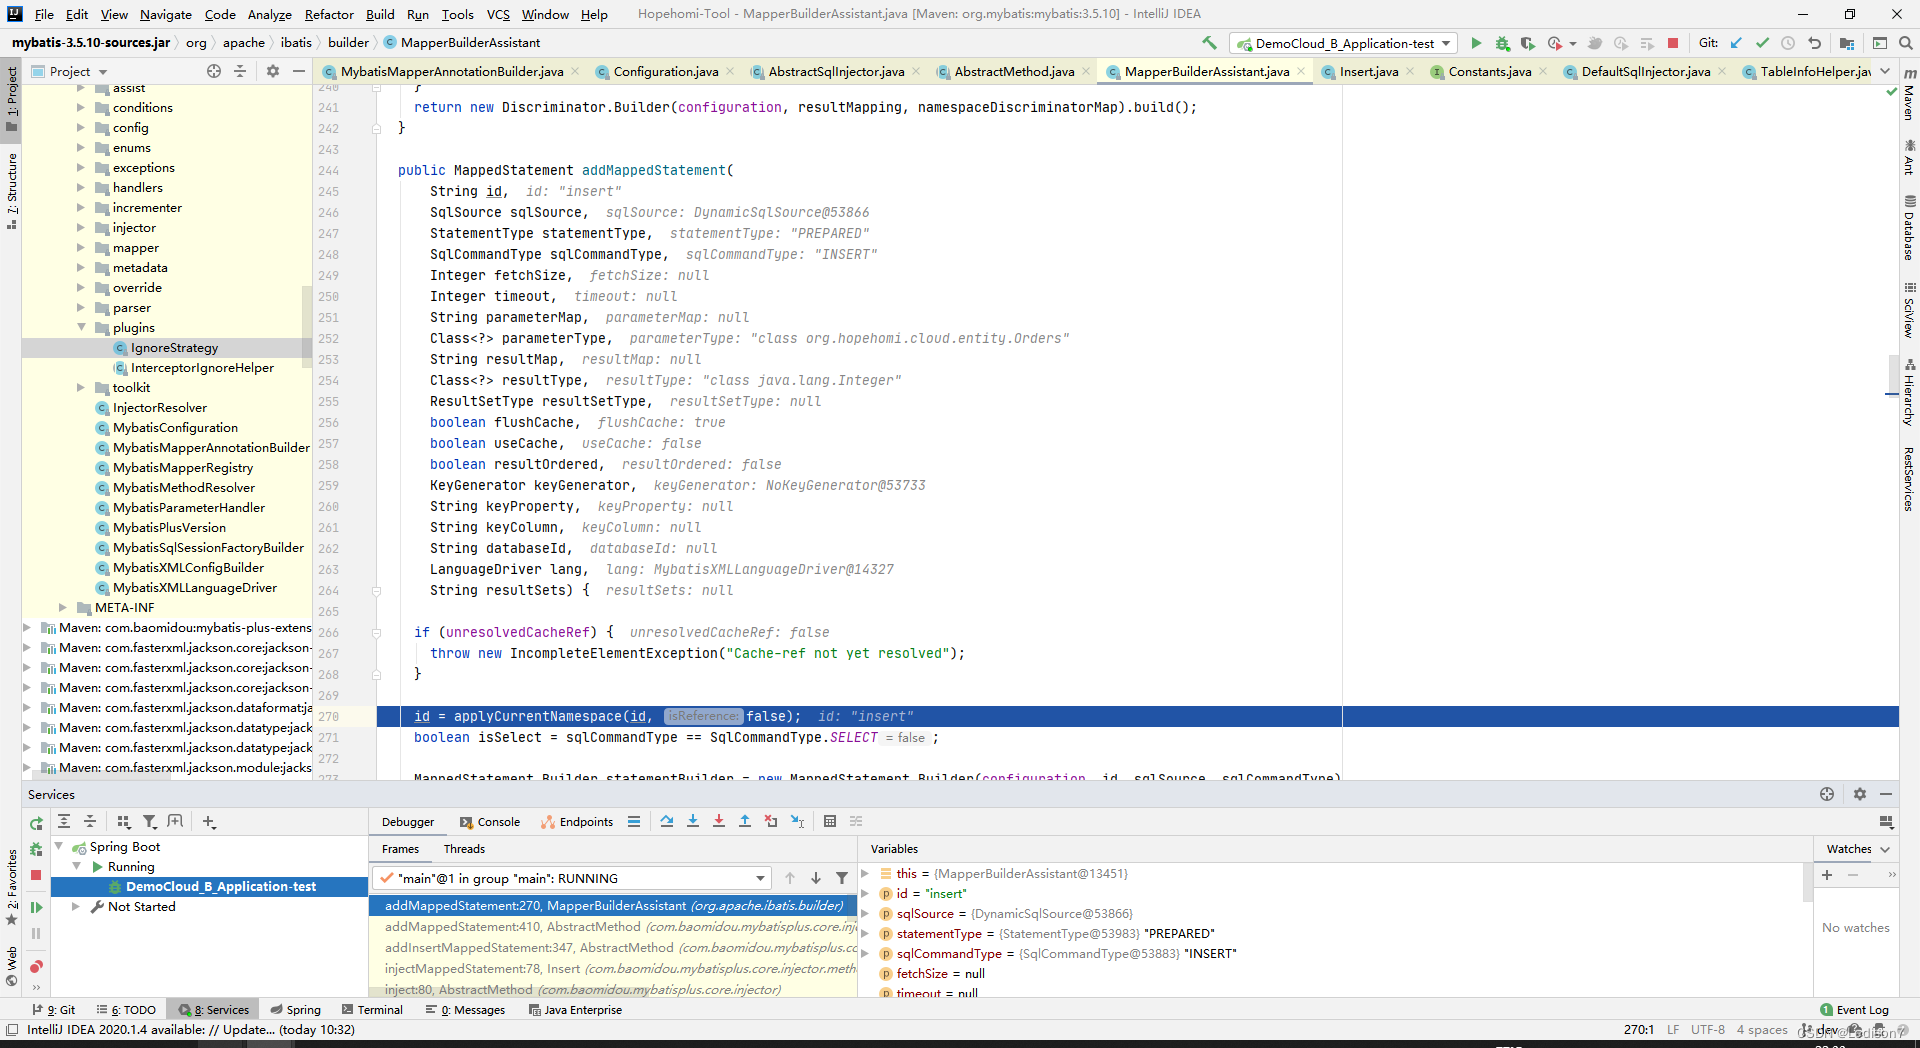Click the Evaluate Expression calculator icon
Viewport: 1920px width, 1048px height.
830,821
